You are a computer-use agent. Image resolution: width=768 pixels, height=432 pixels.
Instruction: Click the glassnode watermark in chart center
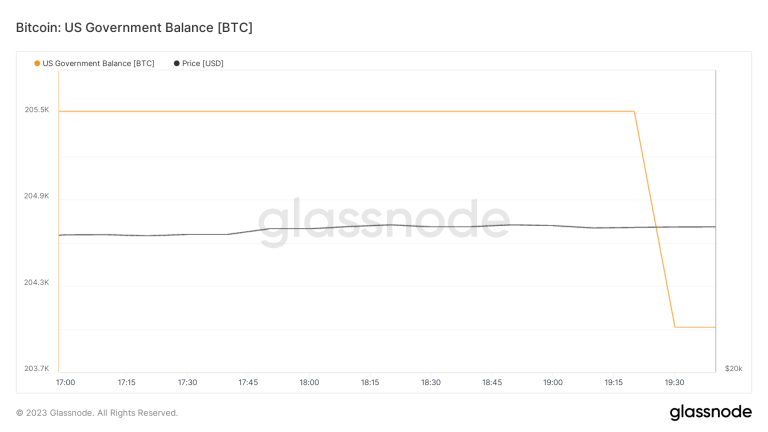click(384, 220)
